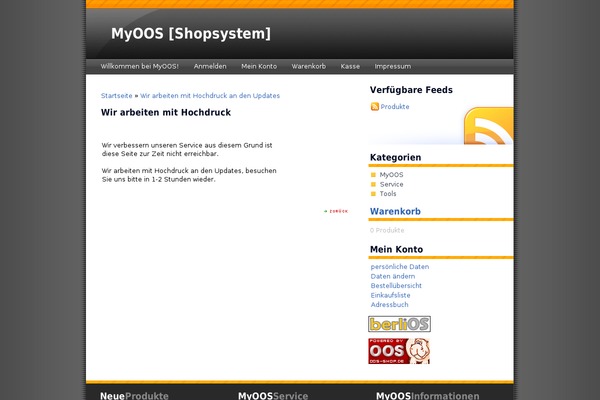Image resolution: width=600 pixels, height=400 pixels.
Task: Click the Wir arbeiten mit Hochdruck heading
Action: click(166, 113)
